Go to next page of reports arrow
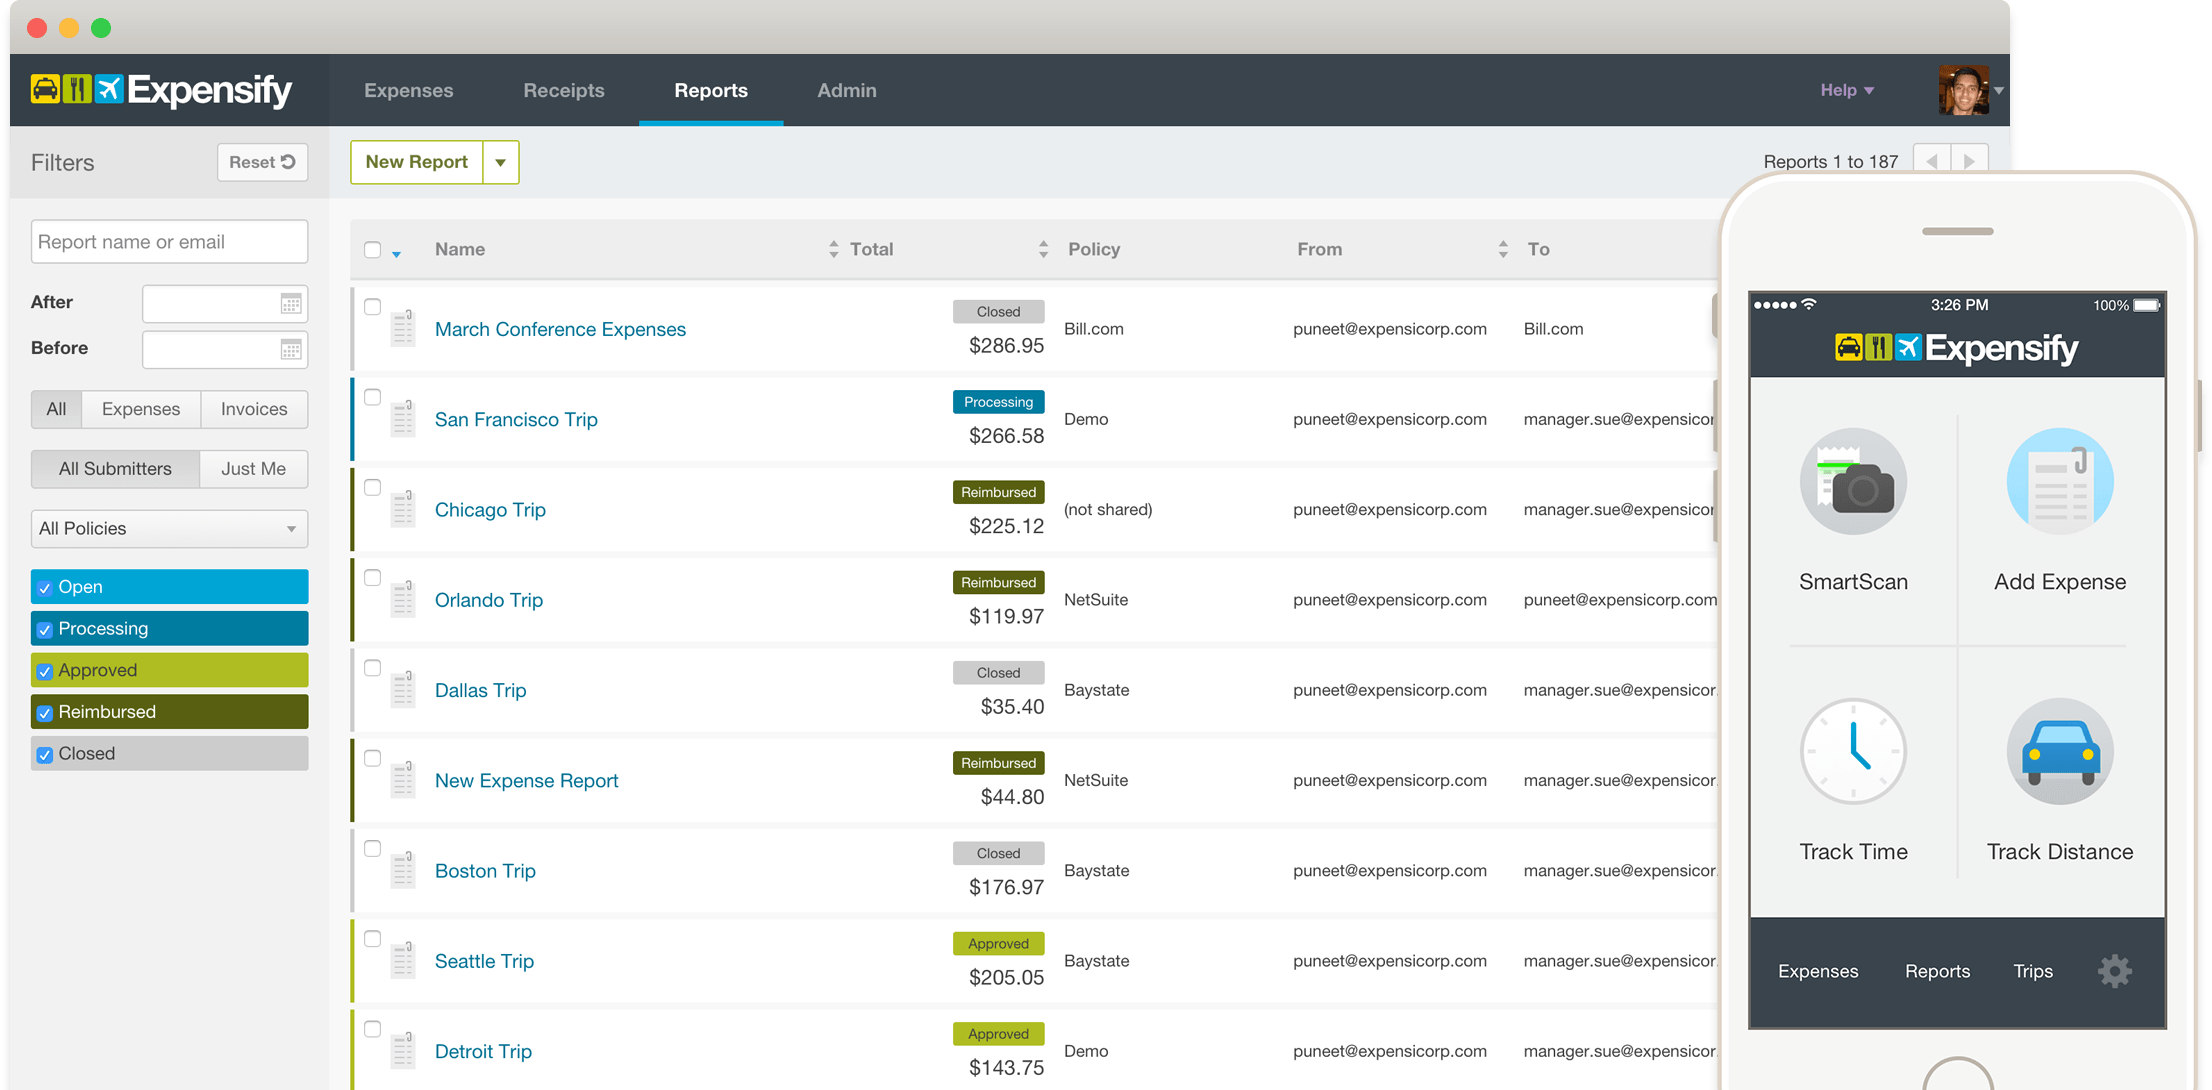Viewport: 2212px width, 1090px height. coord(1969,161)
